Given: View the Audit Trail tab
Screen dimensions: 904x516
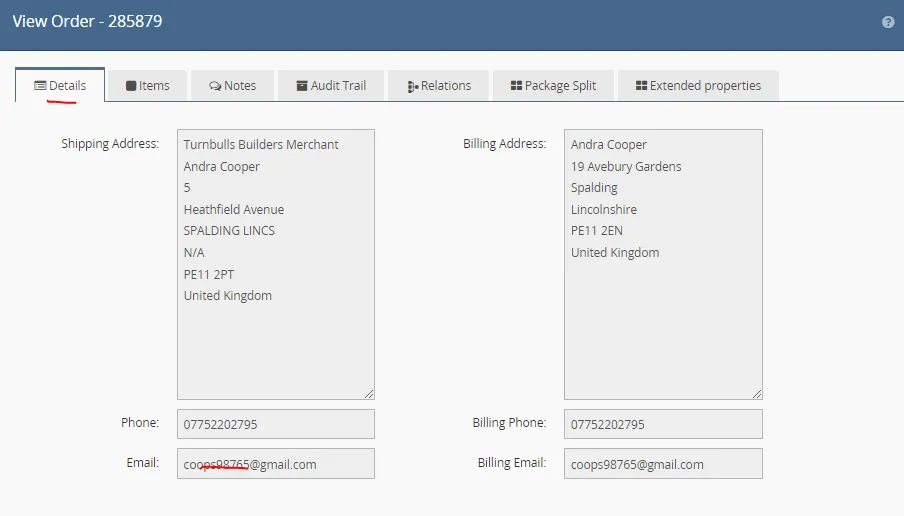Looking at the screenshot, I should (x=331, y=85).
